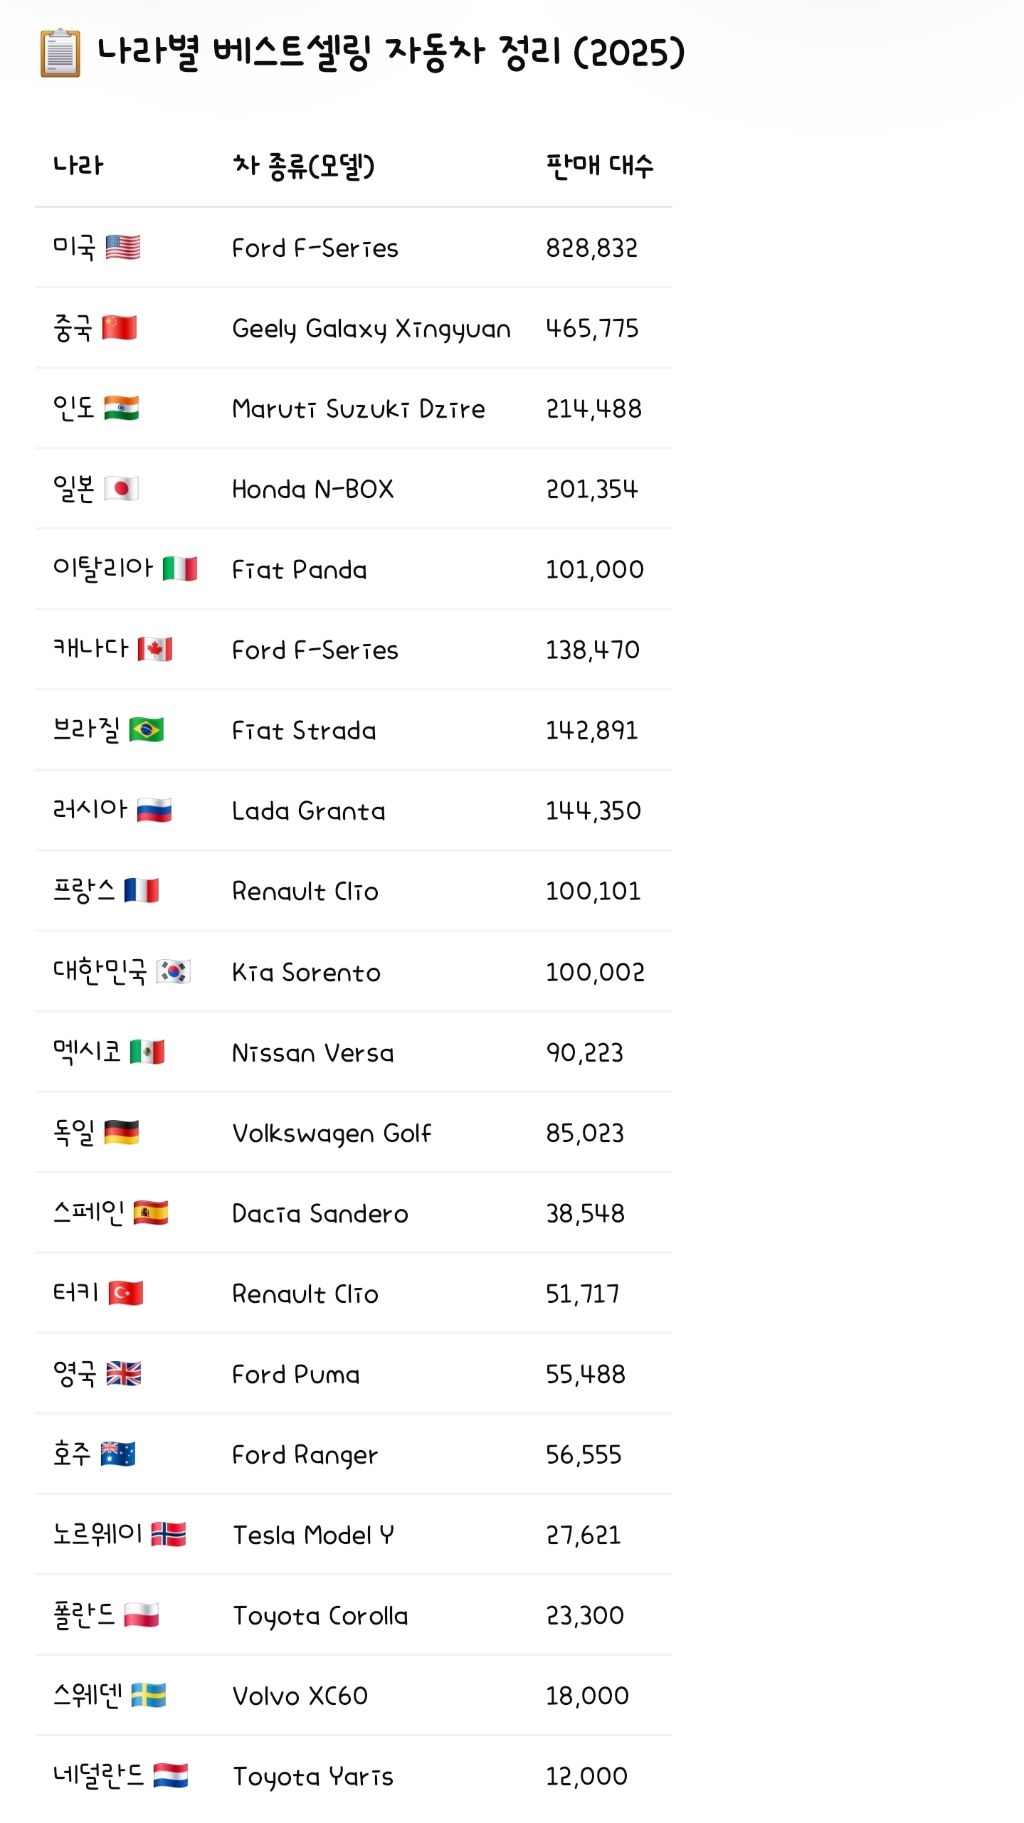Click the 차 종류(모델) column header
The height and width of the screenshot is (1823, 1024).
(303, 166)
